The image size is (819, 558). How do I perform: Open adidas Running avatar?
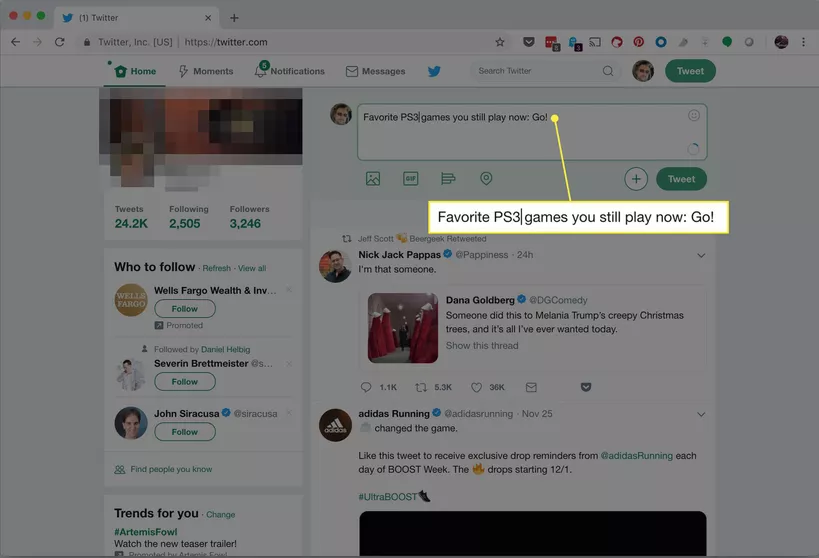click(335, 425)
